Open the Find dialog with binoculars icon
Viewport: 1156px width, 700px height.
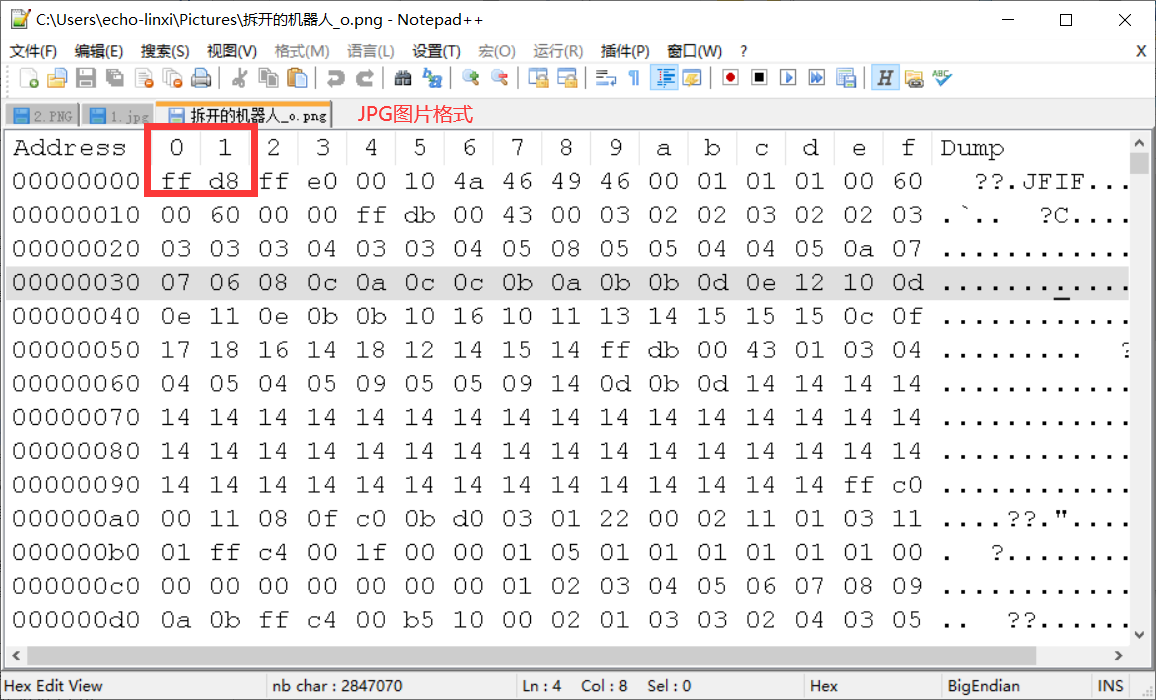(404, 78)
